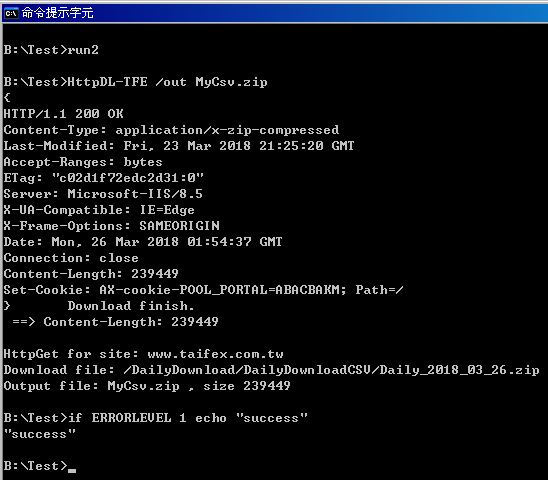Click the Content-Type application/x-zip-compressed line

pos(171,130)
